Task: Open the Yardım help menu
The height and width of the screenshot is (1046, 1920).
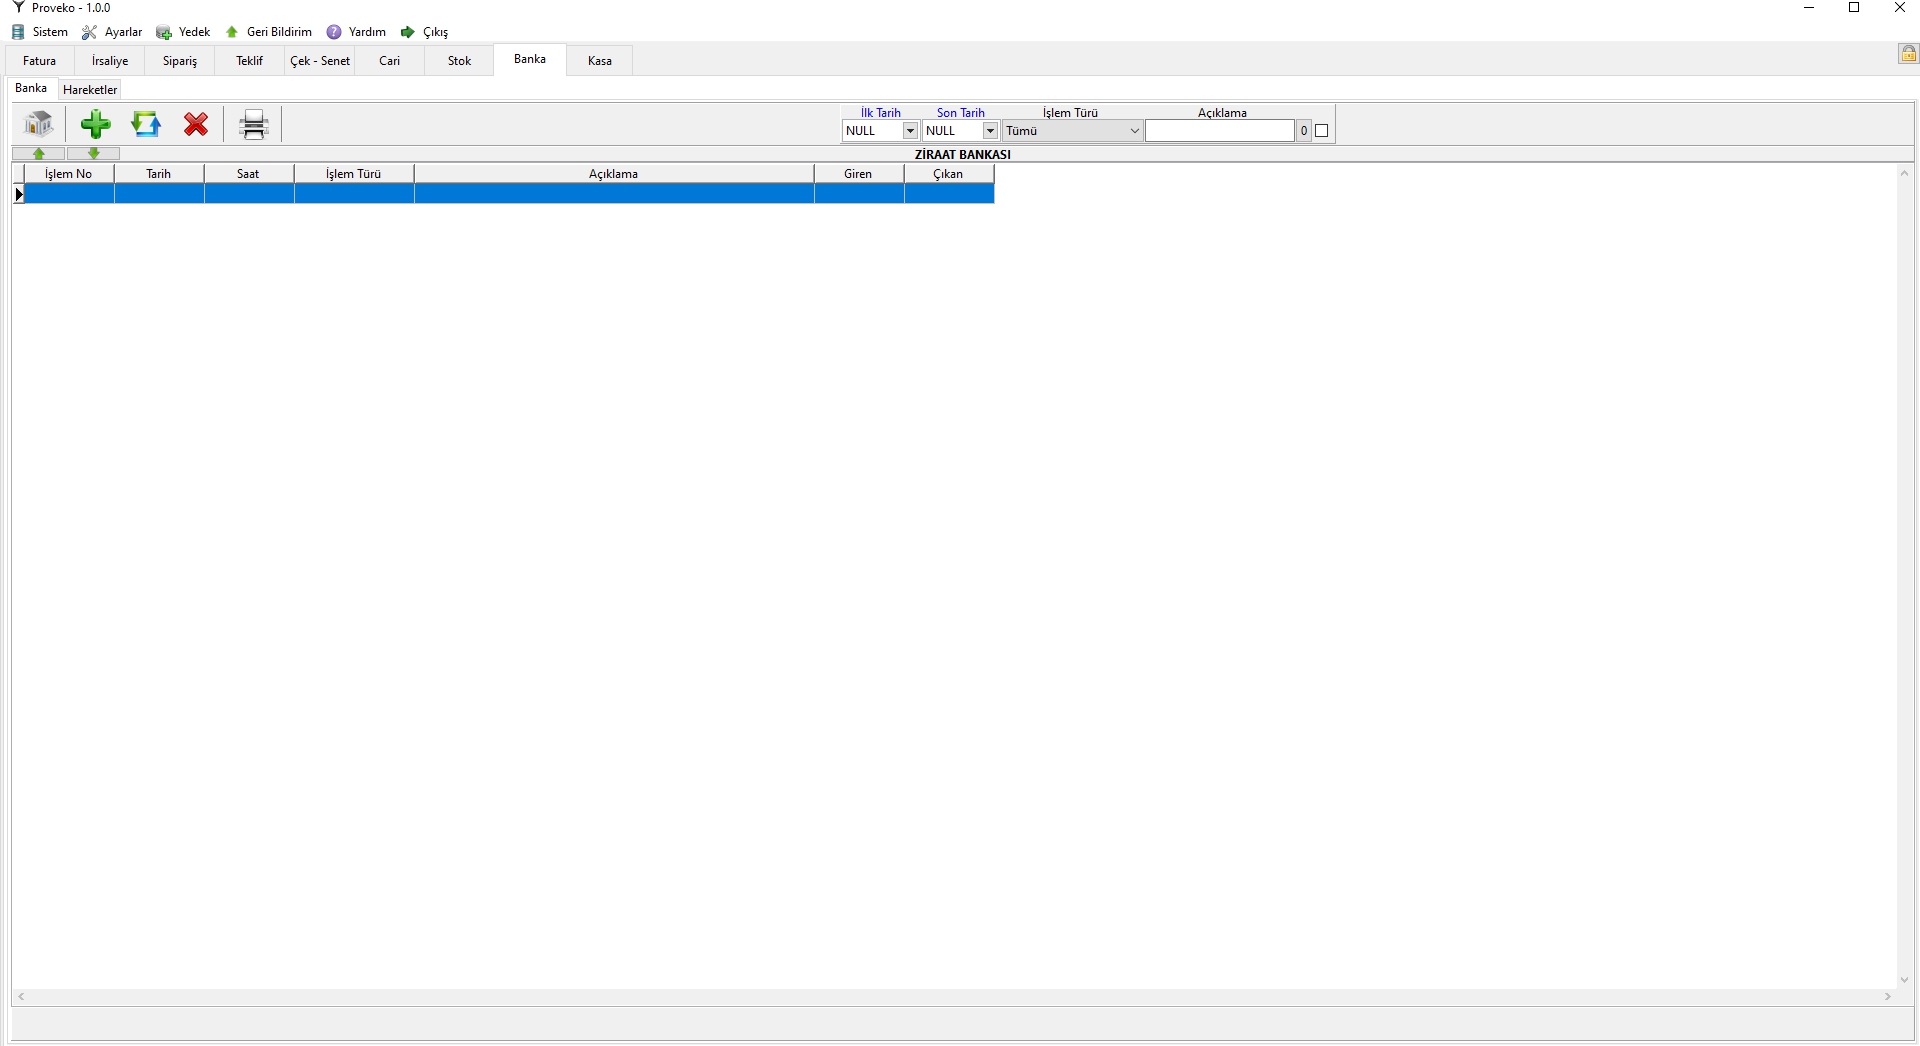Action: pyautogui.click(x=356, y=32)
